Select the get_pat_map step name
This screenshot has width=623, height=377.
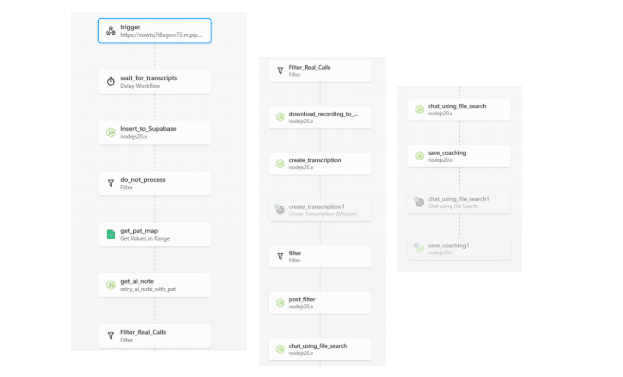[139, 230]
